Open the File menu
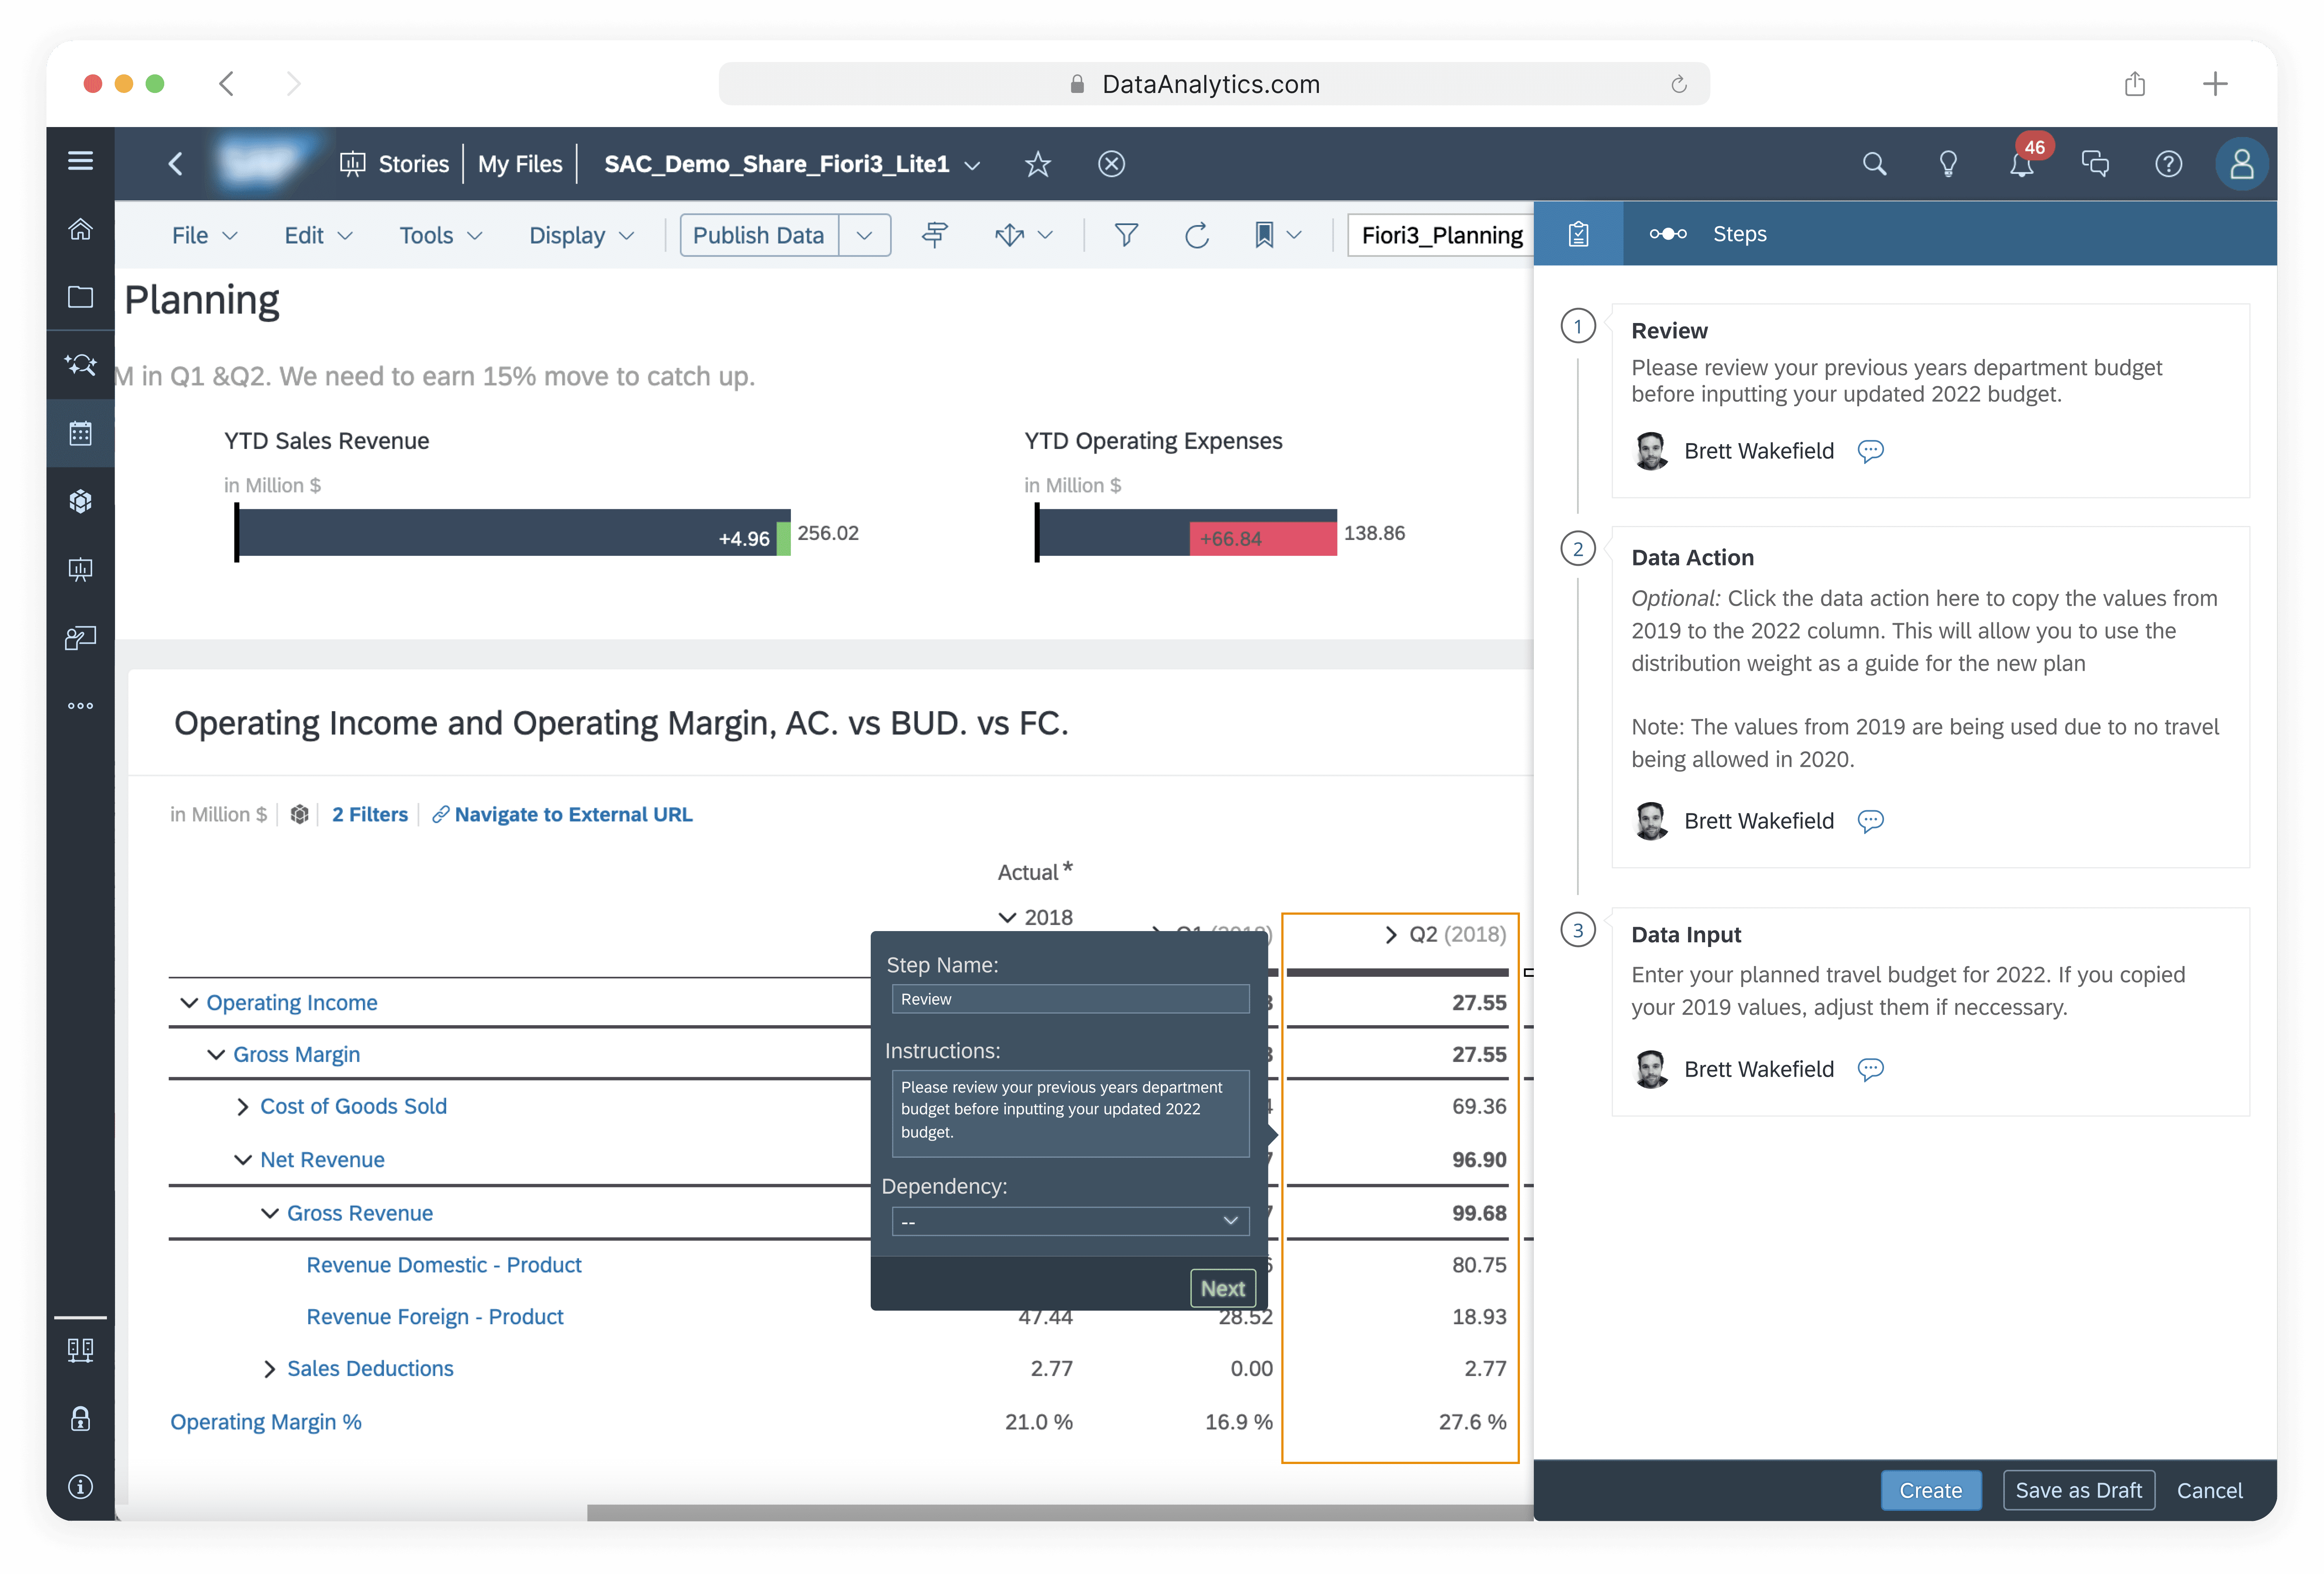This screenshot has height=1574, width=2324. (x=204, y=235)
